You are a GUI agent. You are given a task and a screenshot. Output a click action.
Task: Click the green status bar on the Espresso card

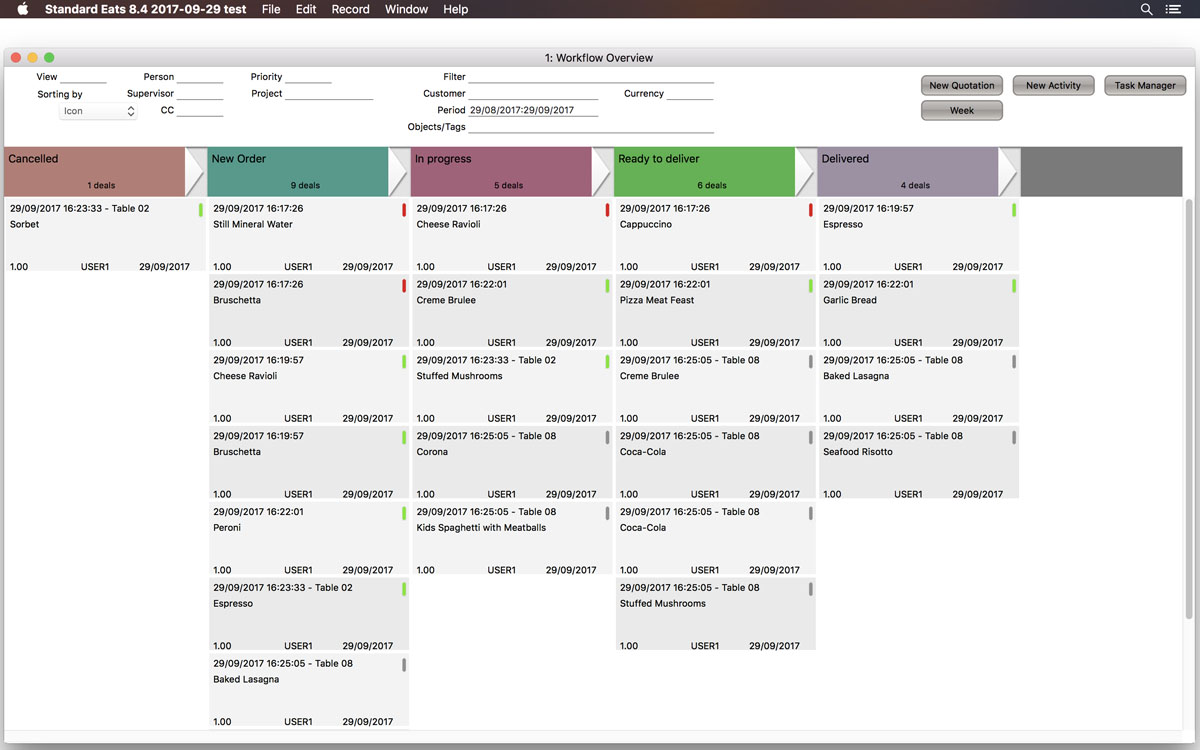coord(1012,210)
